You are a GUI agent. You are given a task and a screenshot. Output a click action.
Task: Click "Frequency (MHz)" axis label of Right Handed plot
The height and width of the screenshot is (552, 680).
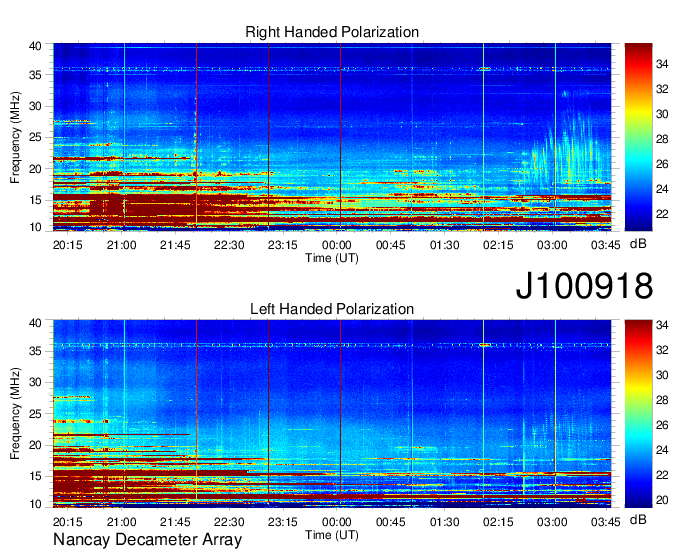pyautogui.click(x=15, y=137)
